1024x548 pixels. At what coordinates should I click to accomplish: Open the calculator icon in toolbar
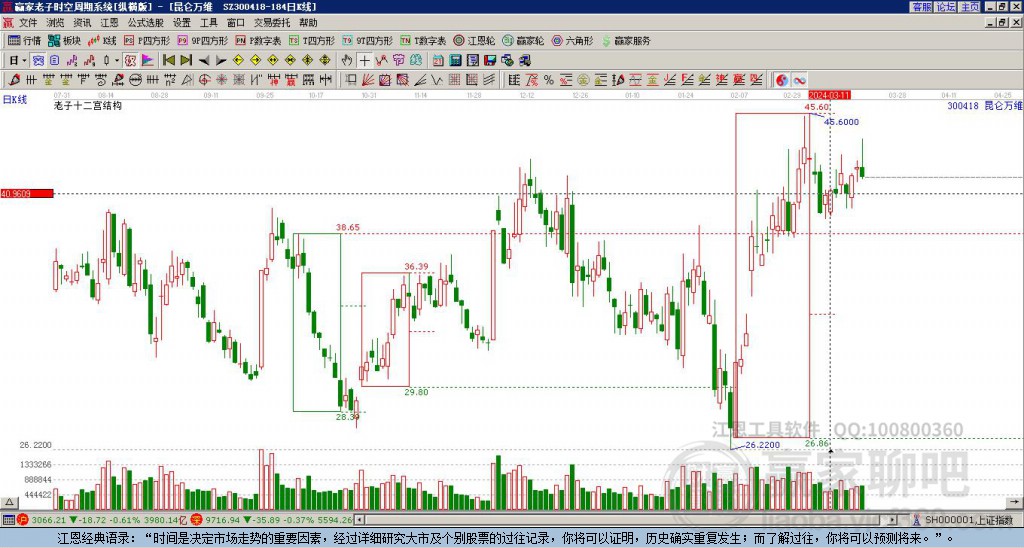[456, 61]
